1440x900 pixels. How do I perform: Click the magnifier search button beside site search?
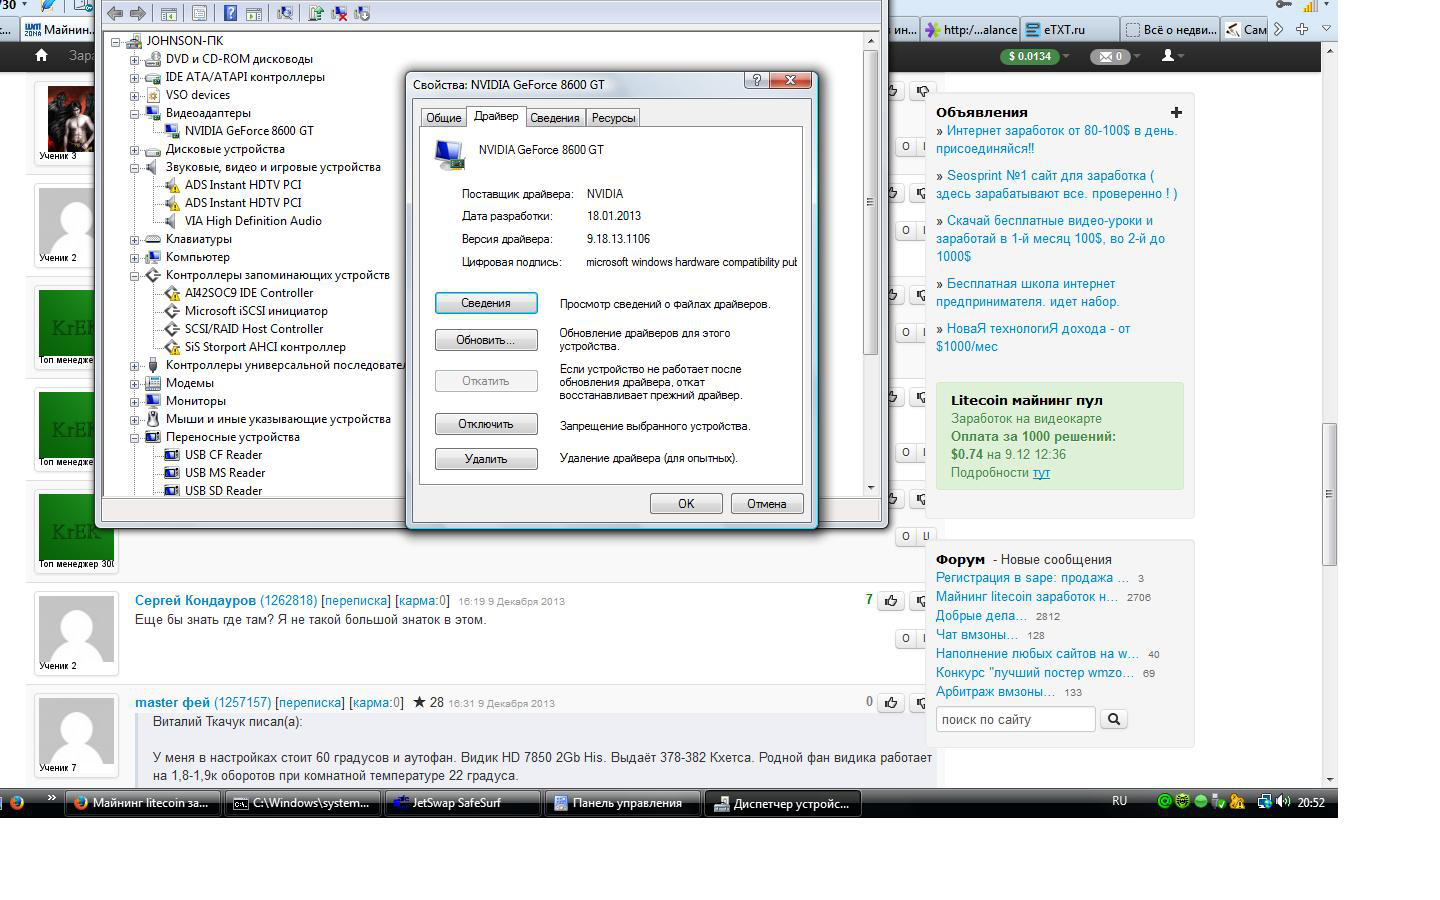pyautogui.click(x=1113, y=719)
